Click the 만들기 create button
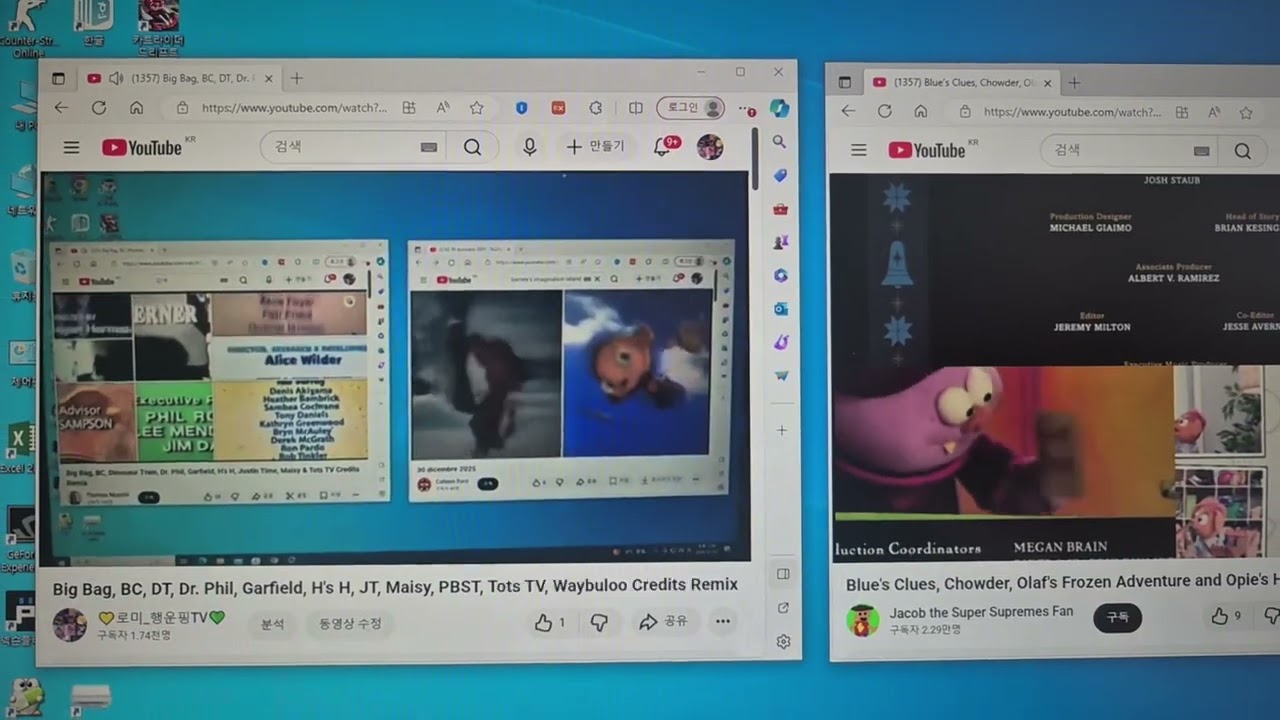 [x=595, y=147]
